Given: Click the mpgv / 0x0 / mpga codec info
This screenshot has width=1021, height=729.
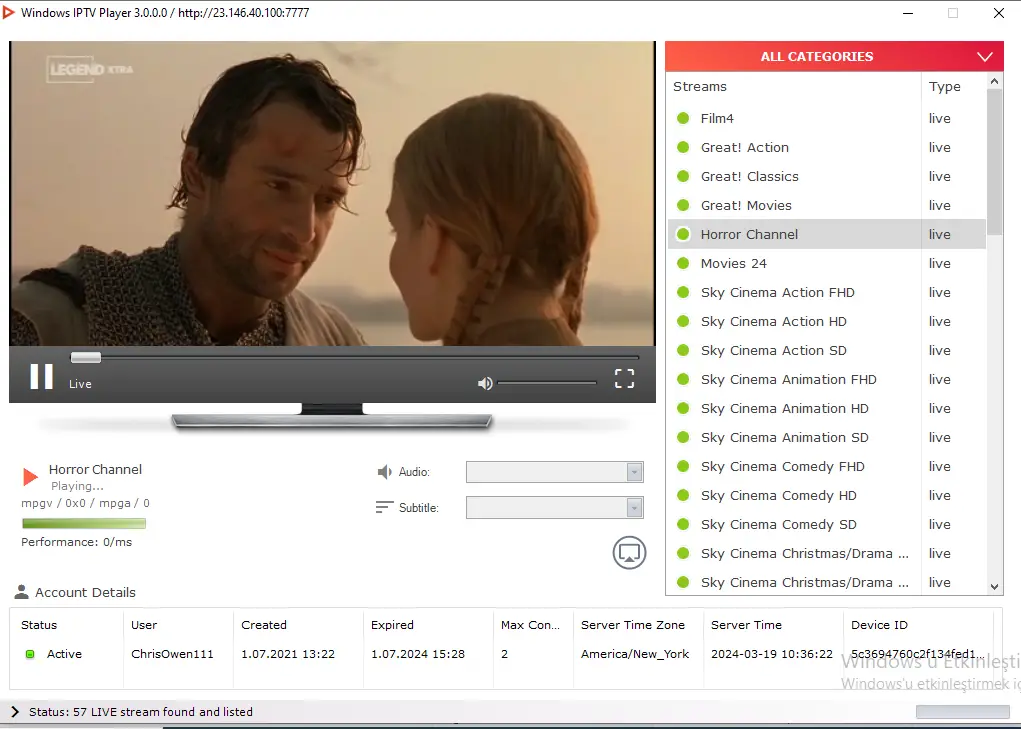Looking at the screenshot, I should click(85, 503).
